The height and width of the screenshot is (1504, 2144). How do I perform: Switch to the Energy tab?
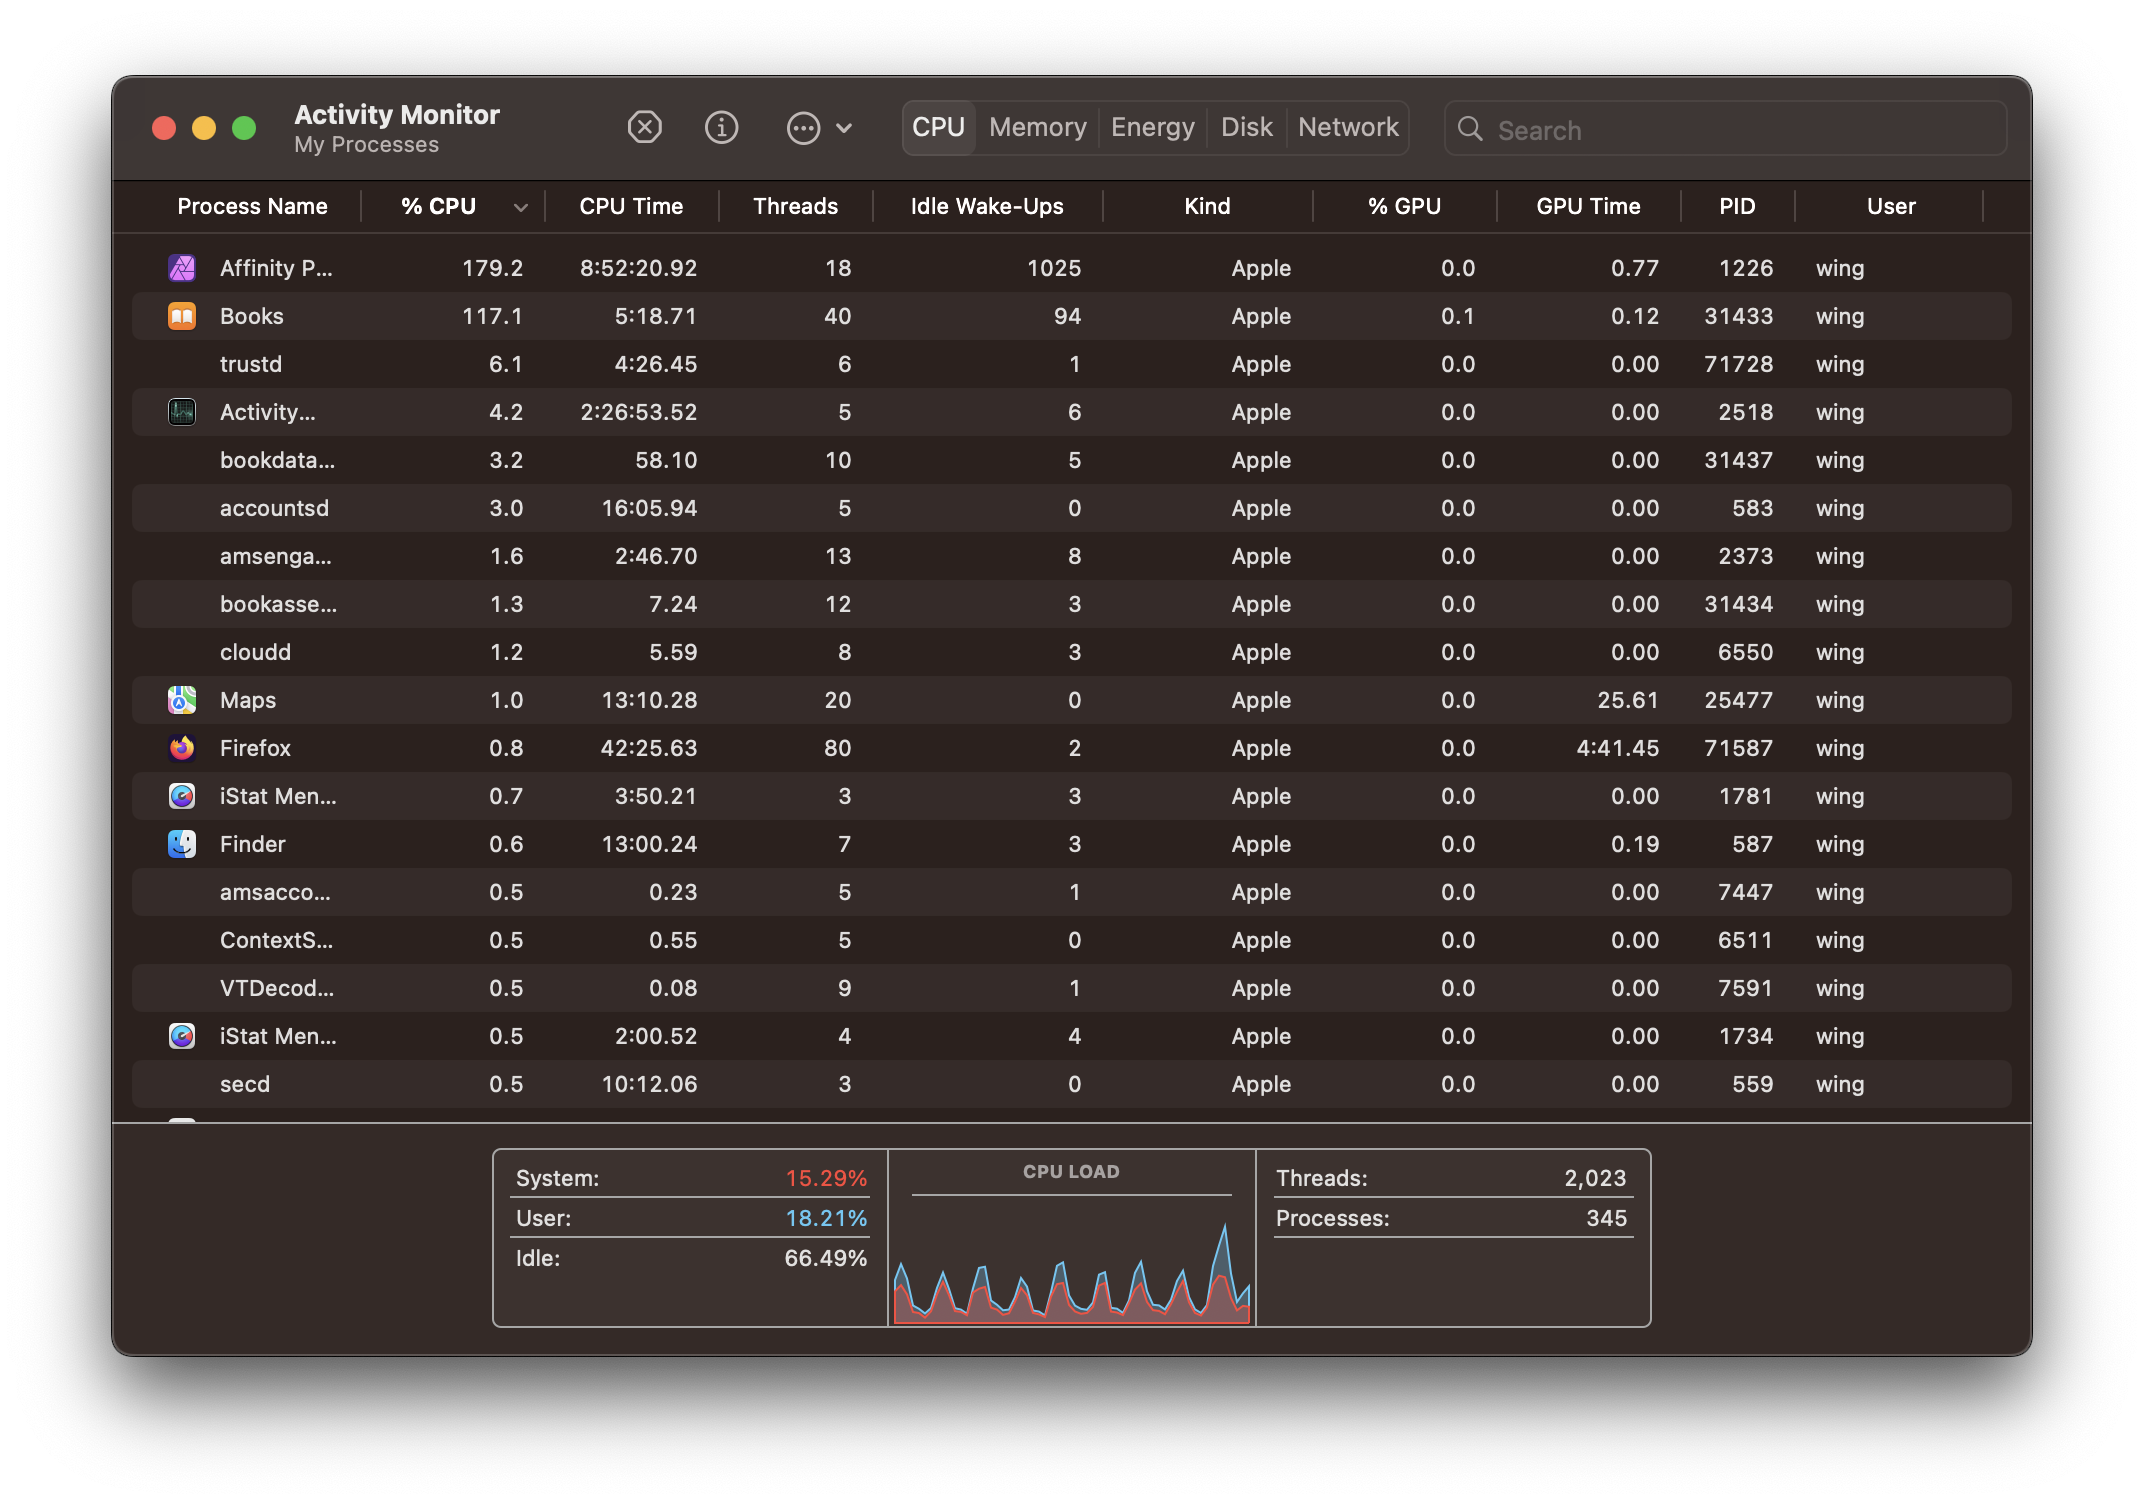[x=1153, y=128]
